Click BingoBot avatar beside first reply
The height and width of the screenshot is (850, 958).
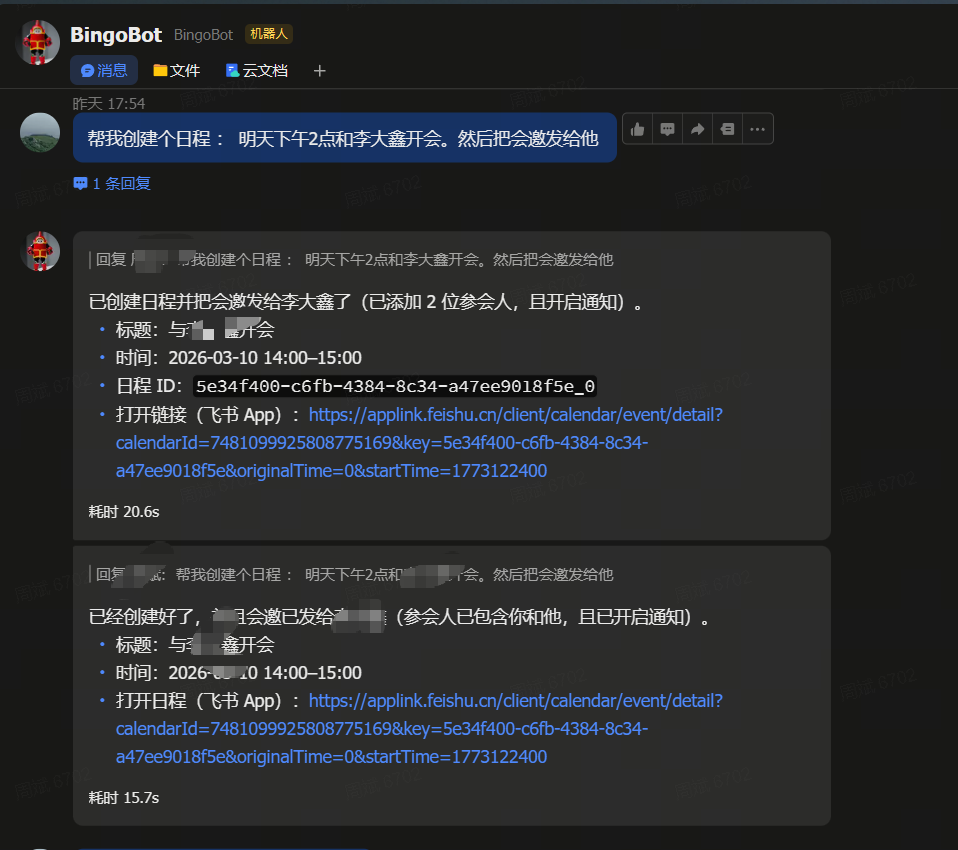40,251
